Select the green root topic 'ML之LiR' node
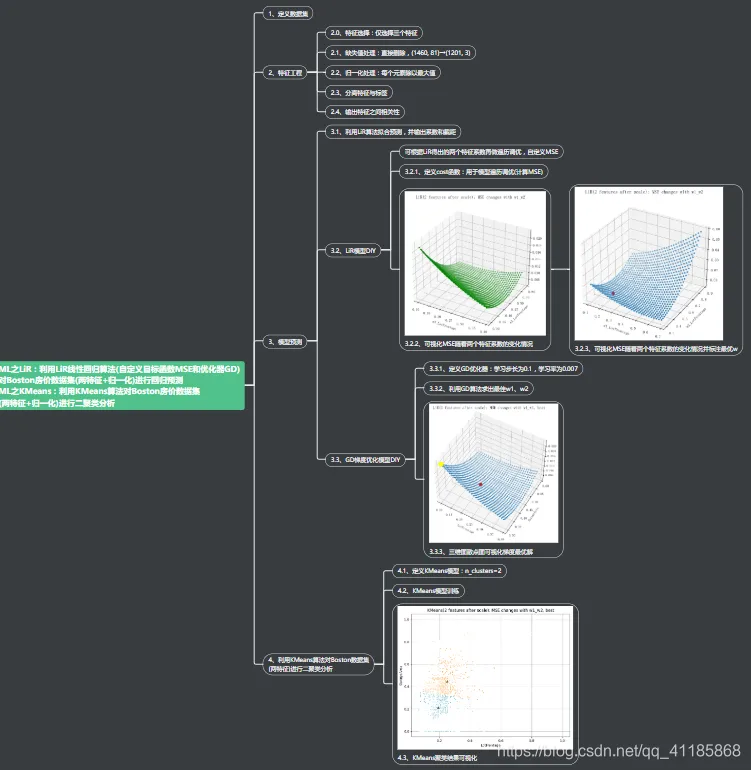 (121, 385)
